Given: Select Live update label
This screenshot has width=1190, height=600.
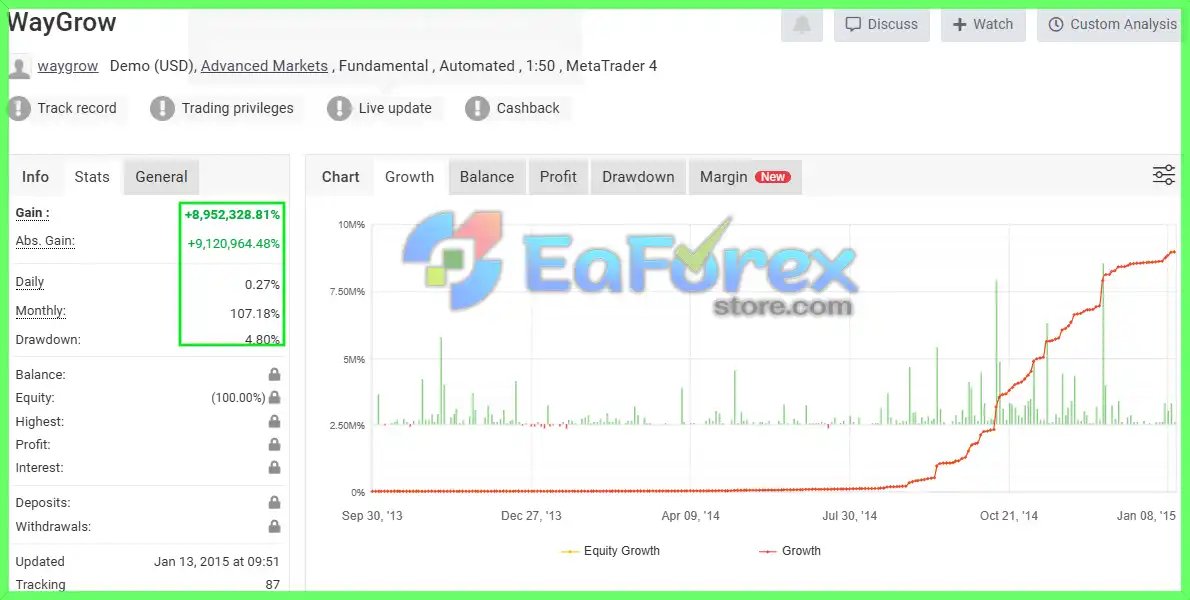Looking at the screenshot, I should [395, 108].
